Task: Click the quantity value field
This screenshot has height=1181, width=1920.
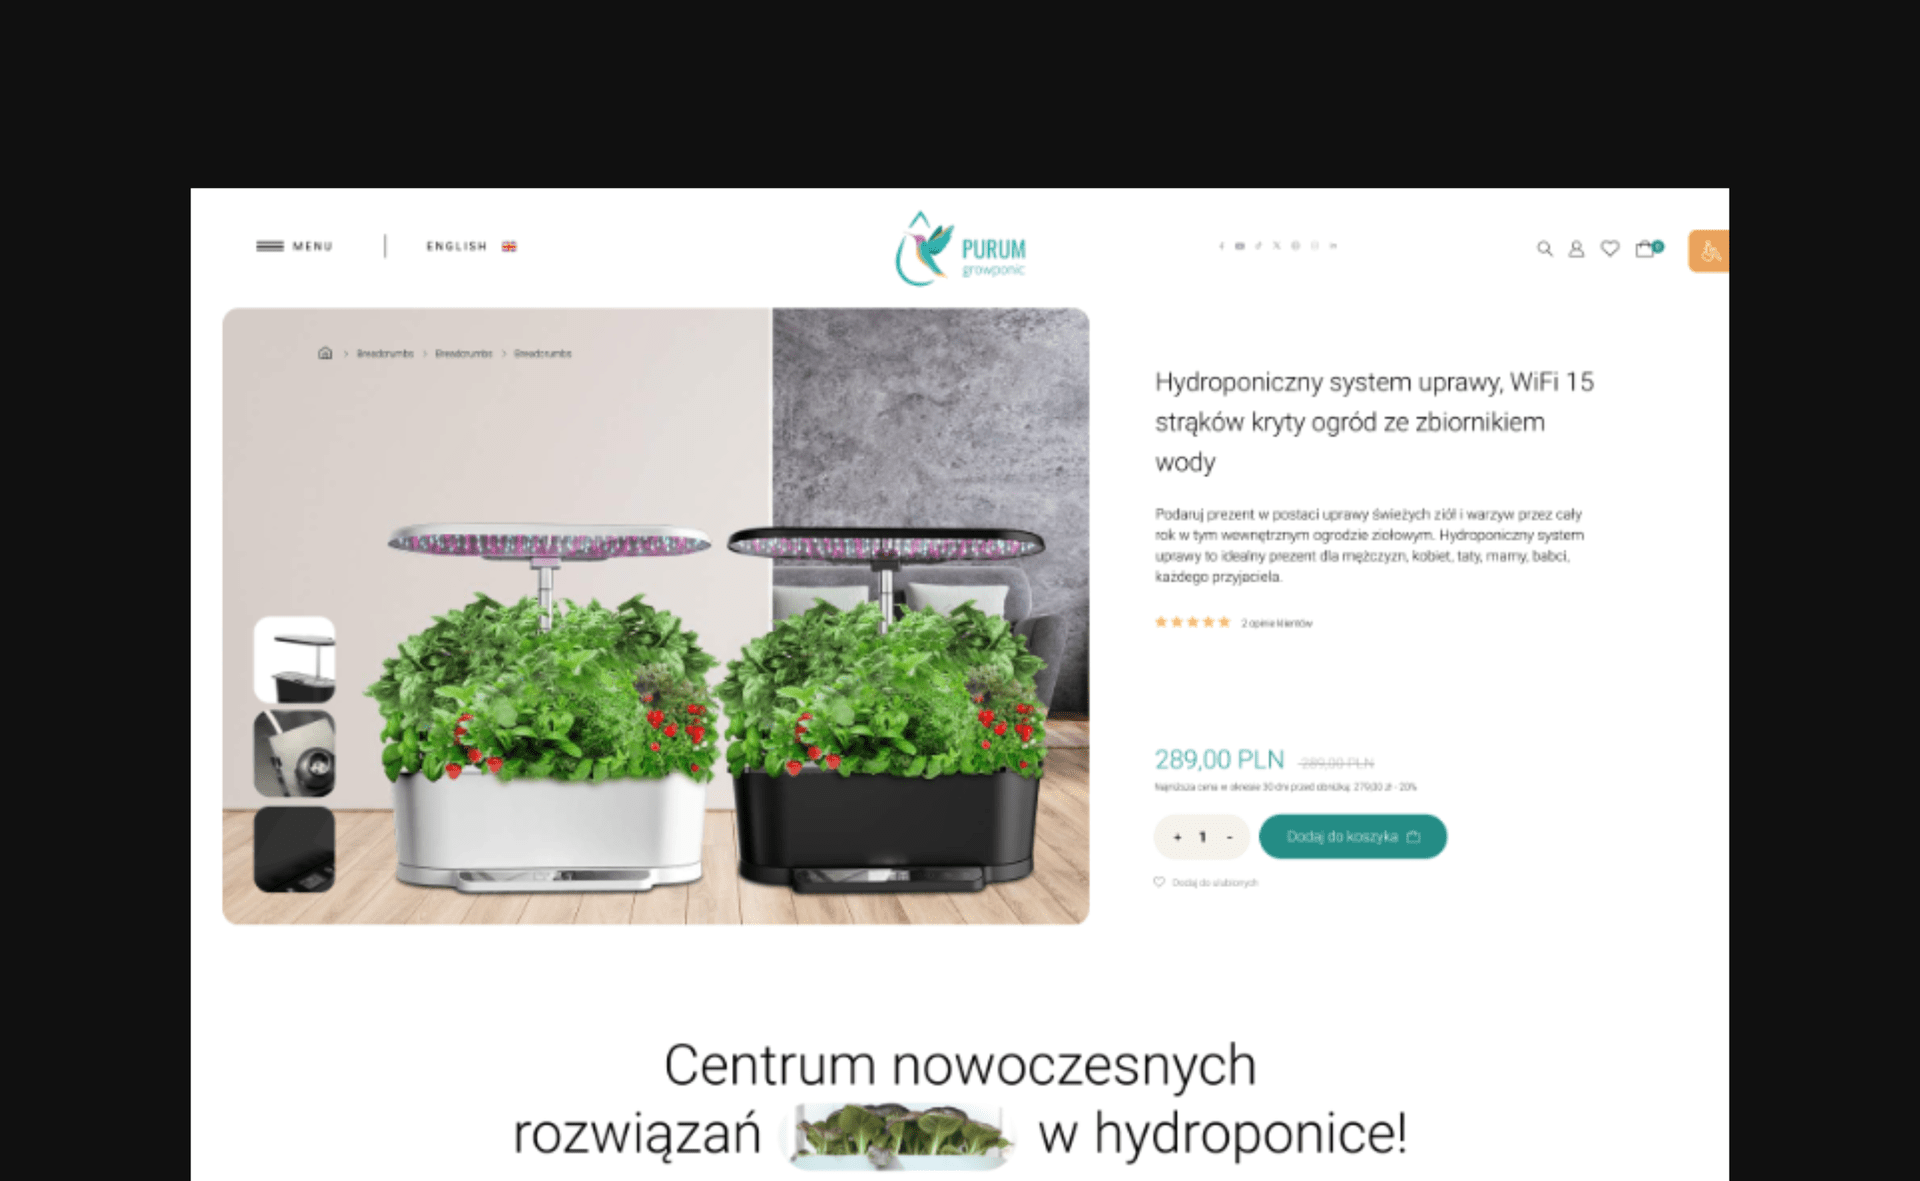Action: 1203,837
